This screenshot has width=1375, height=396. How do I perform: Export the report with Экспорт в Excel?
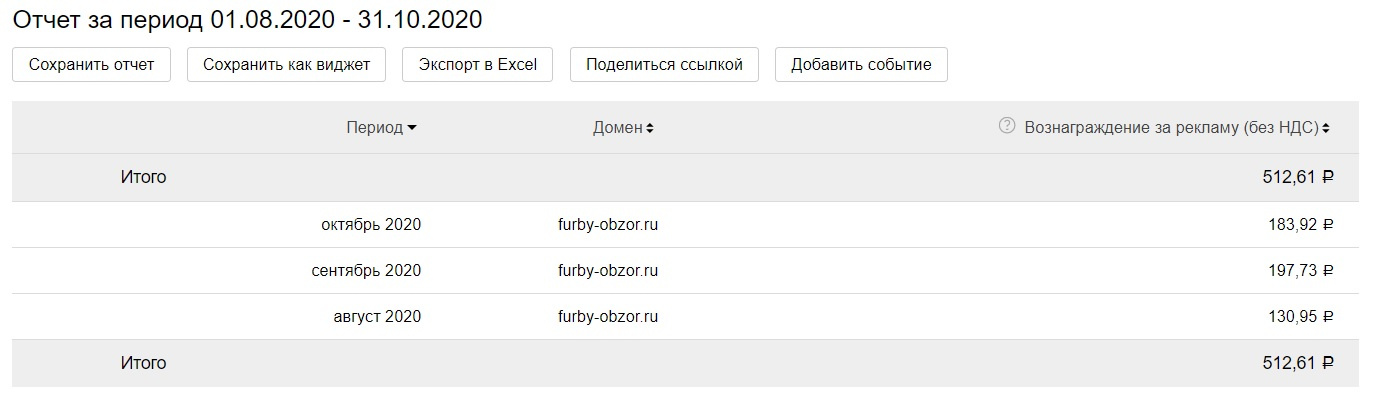pyautogui.click(x=478, y=65)
